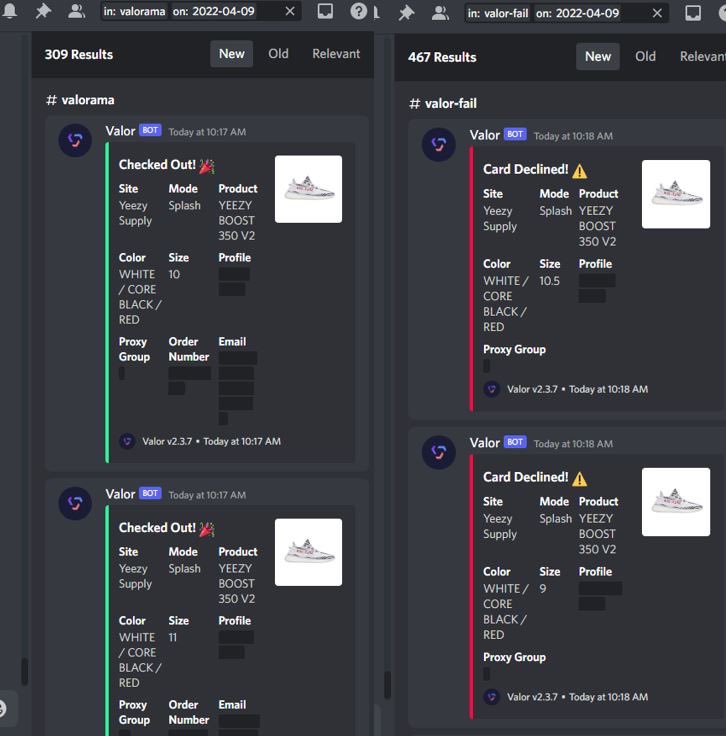Click left window vertical scrollbar thumb
Screen dimensions: 726x736
[x=24, y=671]
